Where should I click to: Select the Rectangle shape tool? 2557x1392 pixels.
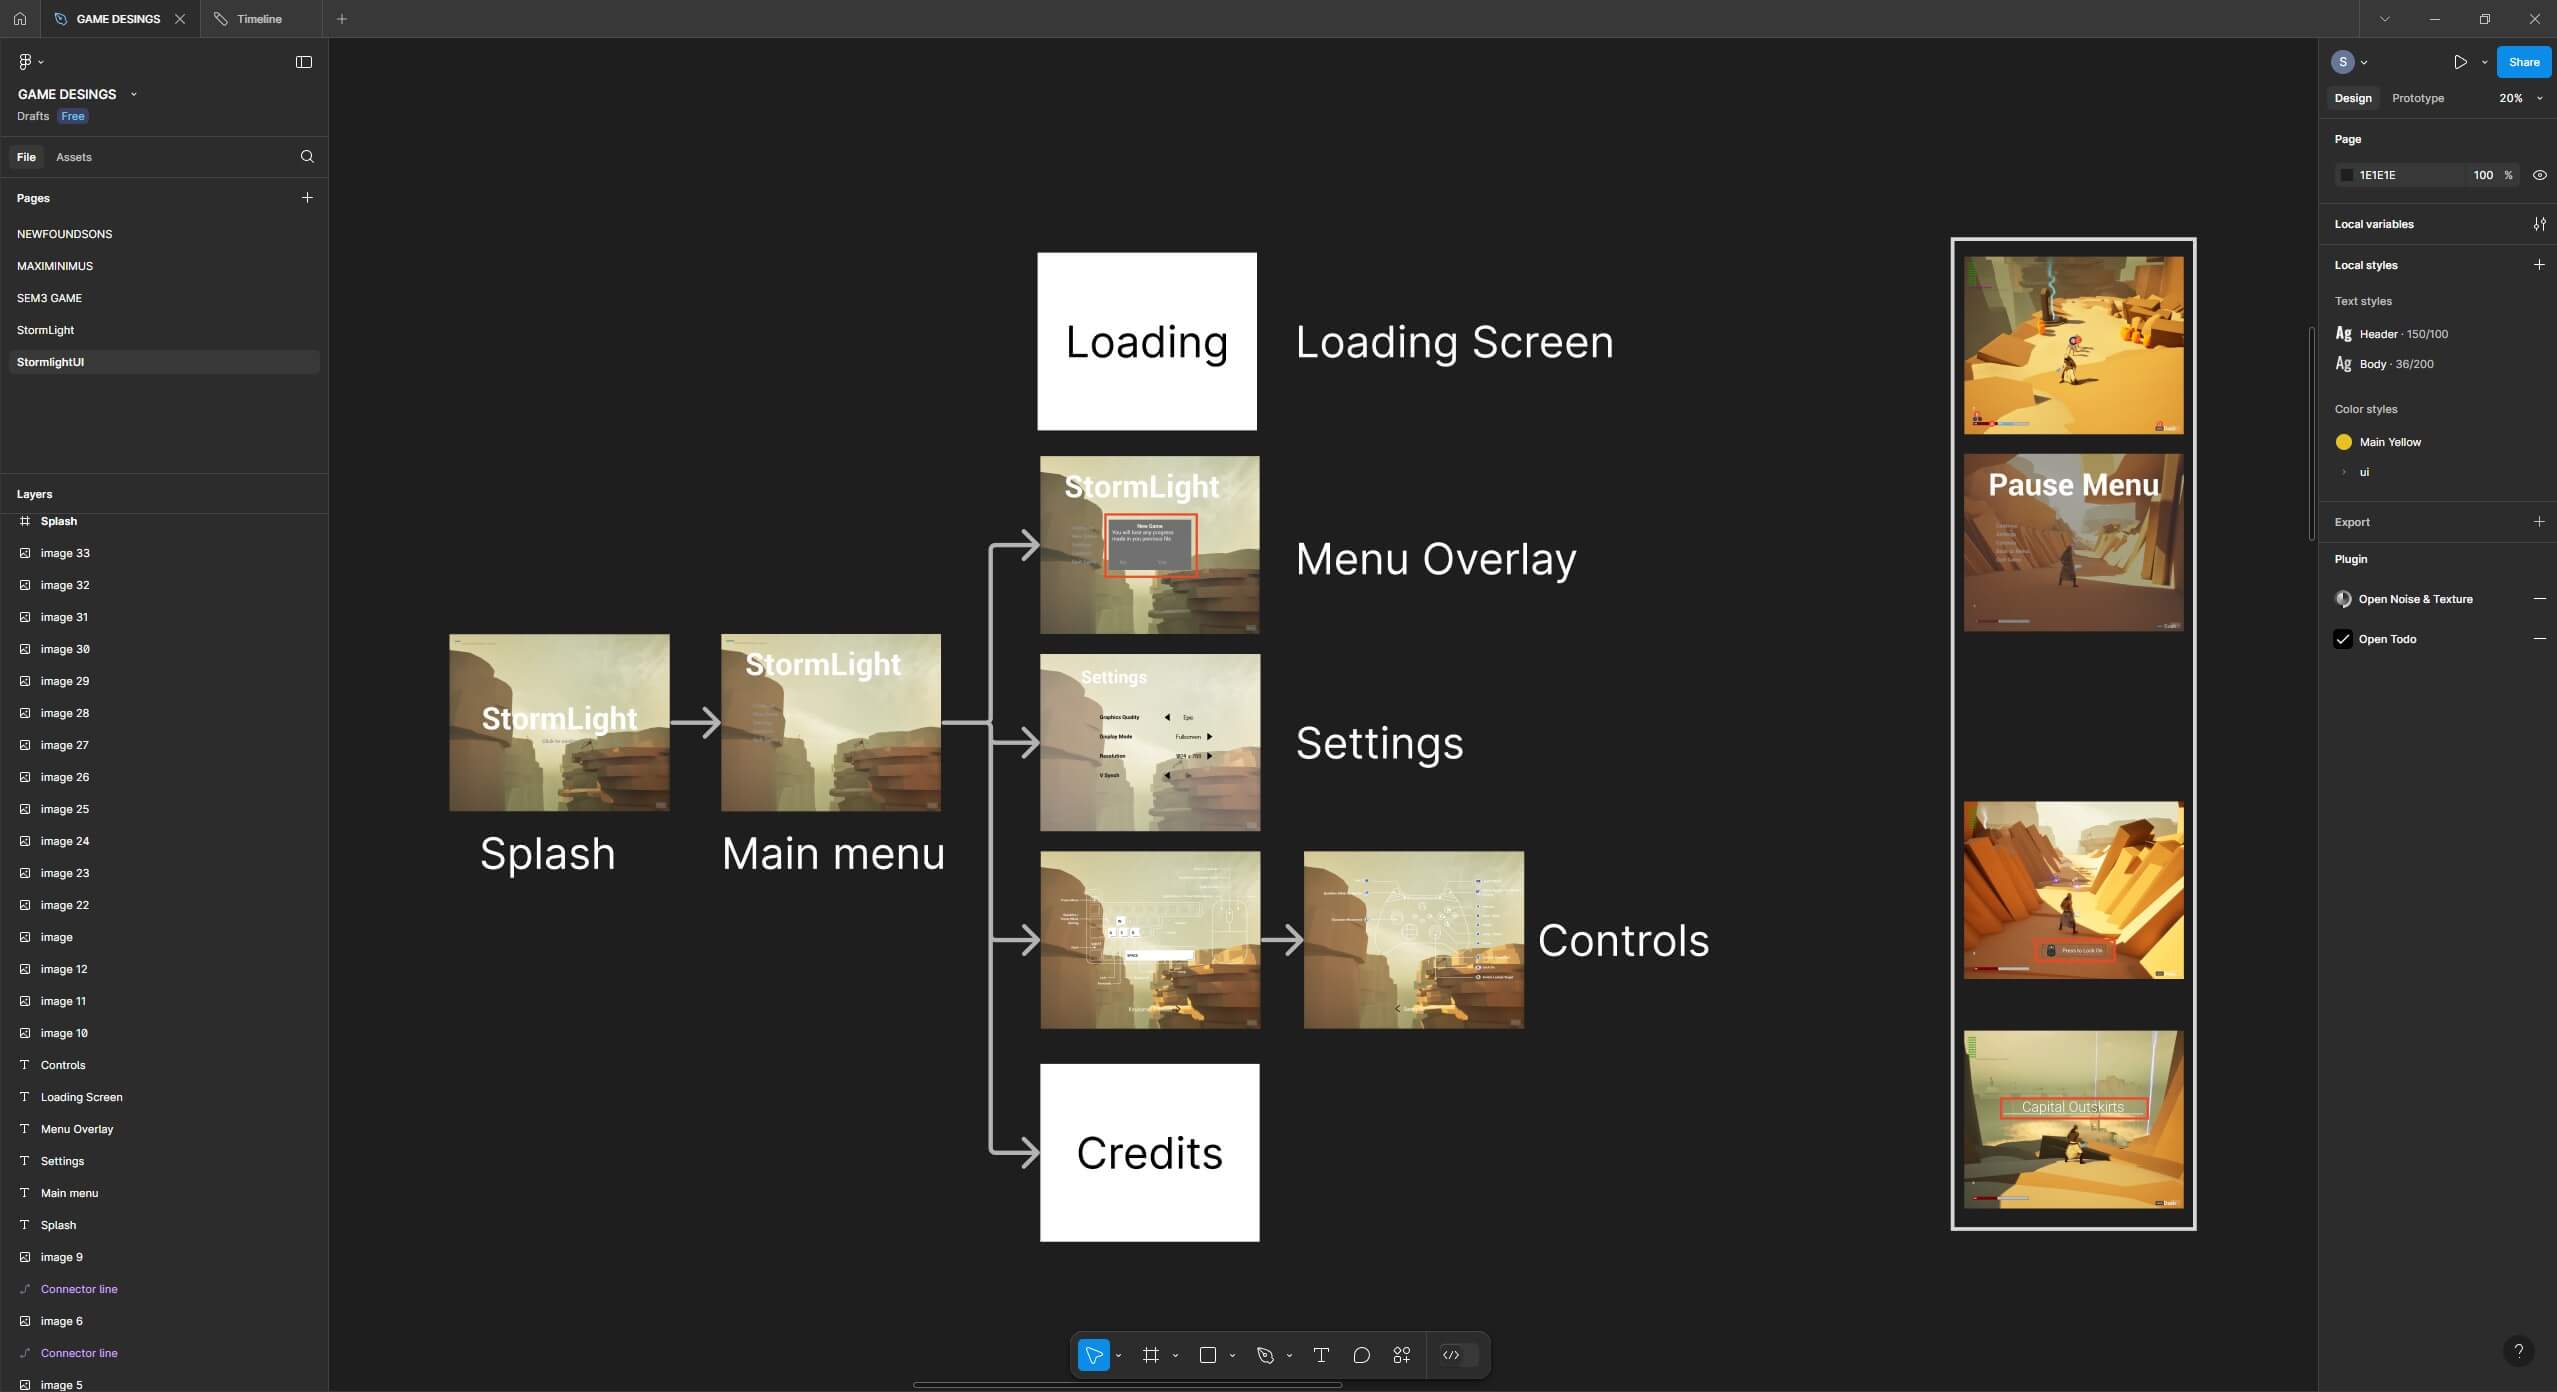click(x=1207, y=1355)
